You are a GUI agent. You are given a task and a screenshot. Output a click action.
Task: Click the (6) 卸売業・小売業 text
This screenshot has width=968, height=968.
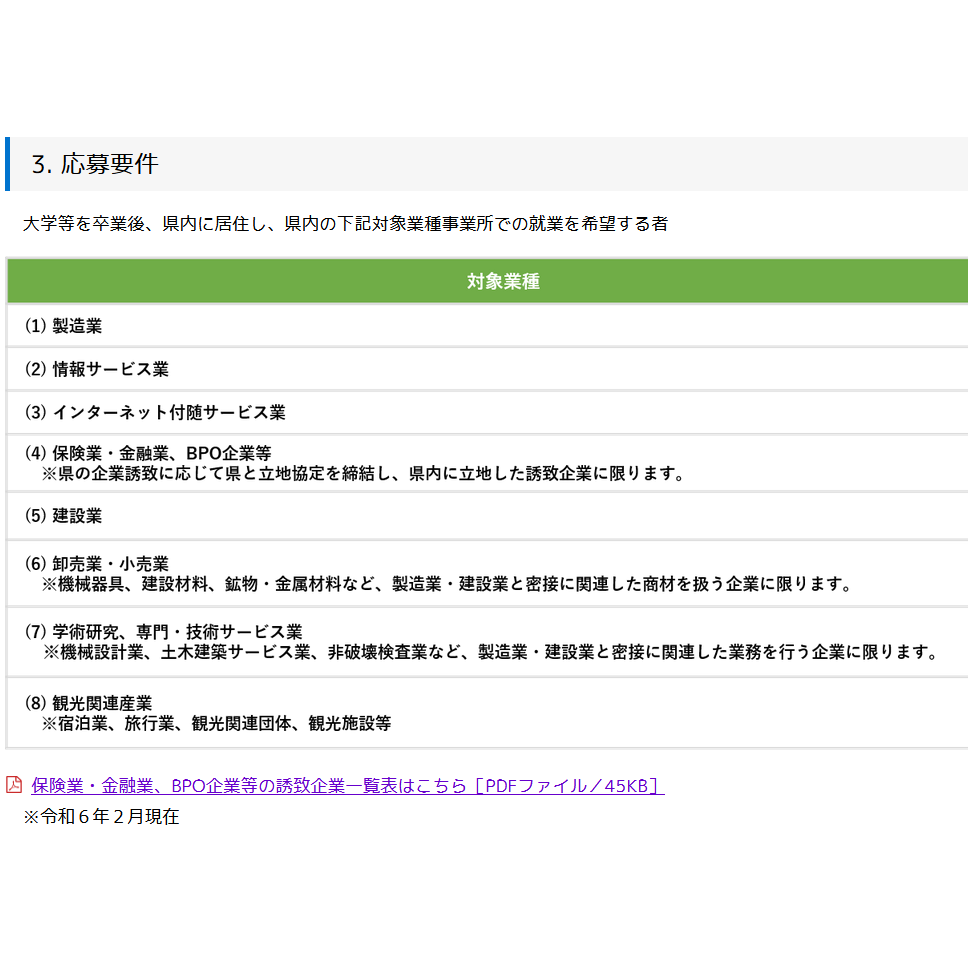point(97,564)
